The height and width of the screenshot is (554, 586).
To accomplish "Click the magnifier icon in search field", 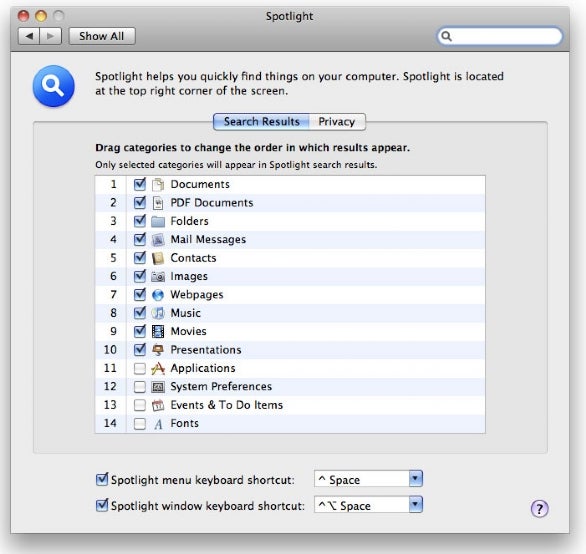I will (x=447, y=36).
